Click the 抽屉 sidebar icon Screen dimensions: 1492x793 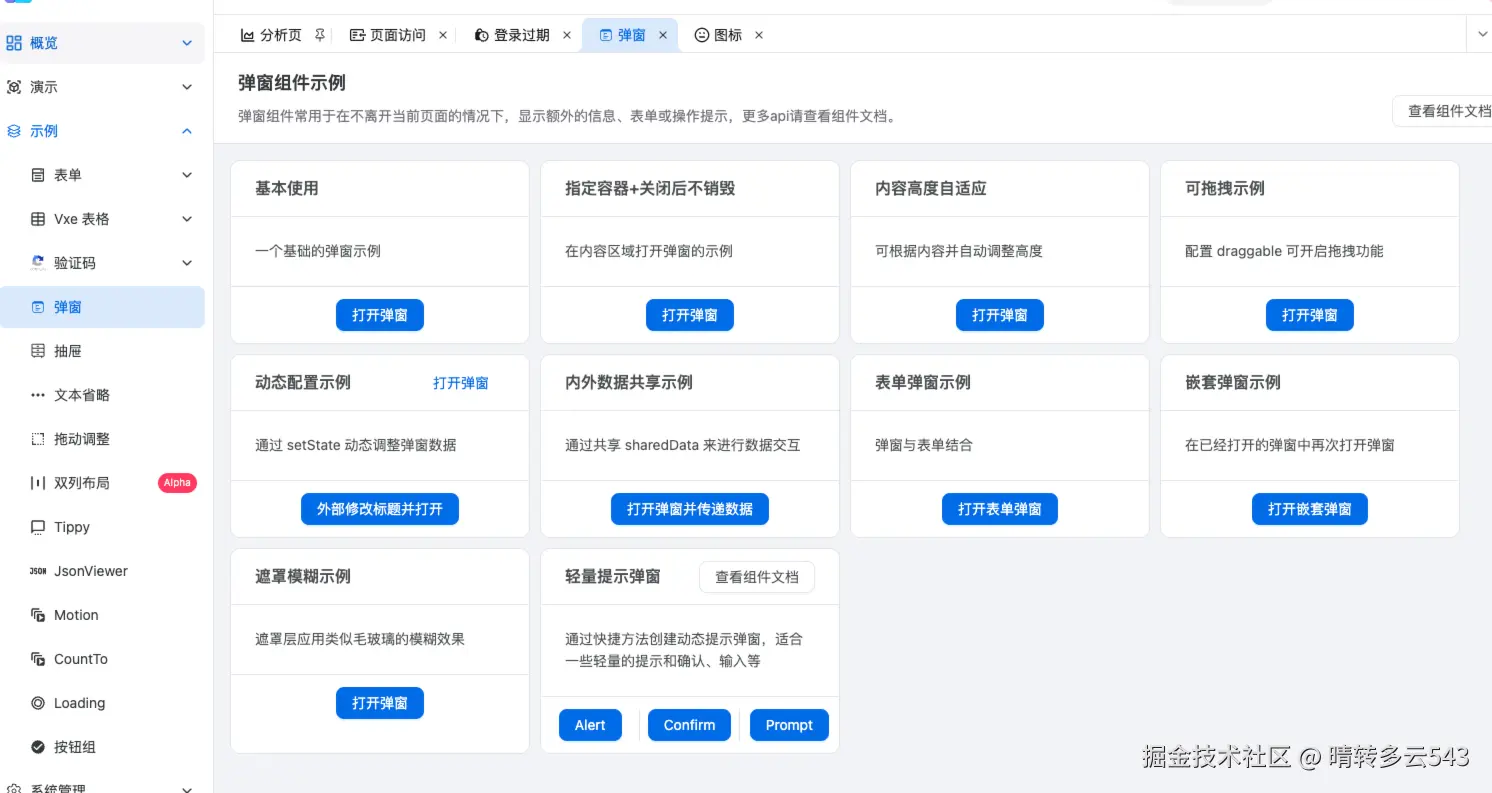coord(38,351)
